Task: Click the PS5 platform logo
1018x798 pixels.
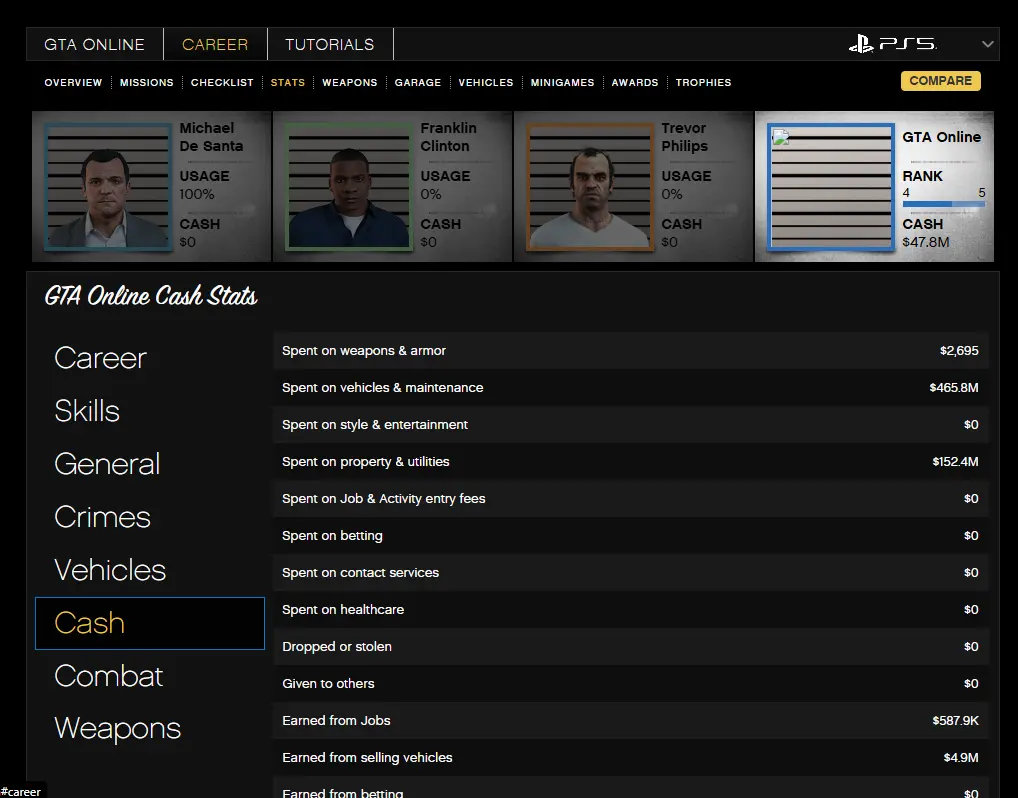Action: click(892, 44)
